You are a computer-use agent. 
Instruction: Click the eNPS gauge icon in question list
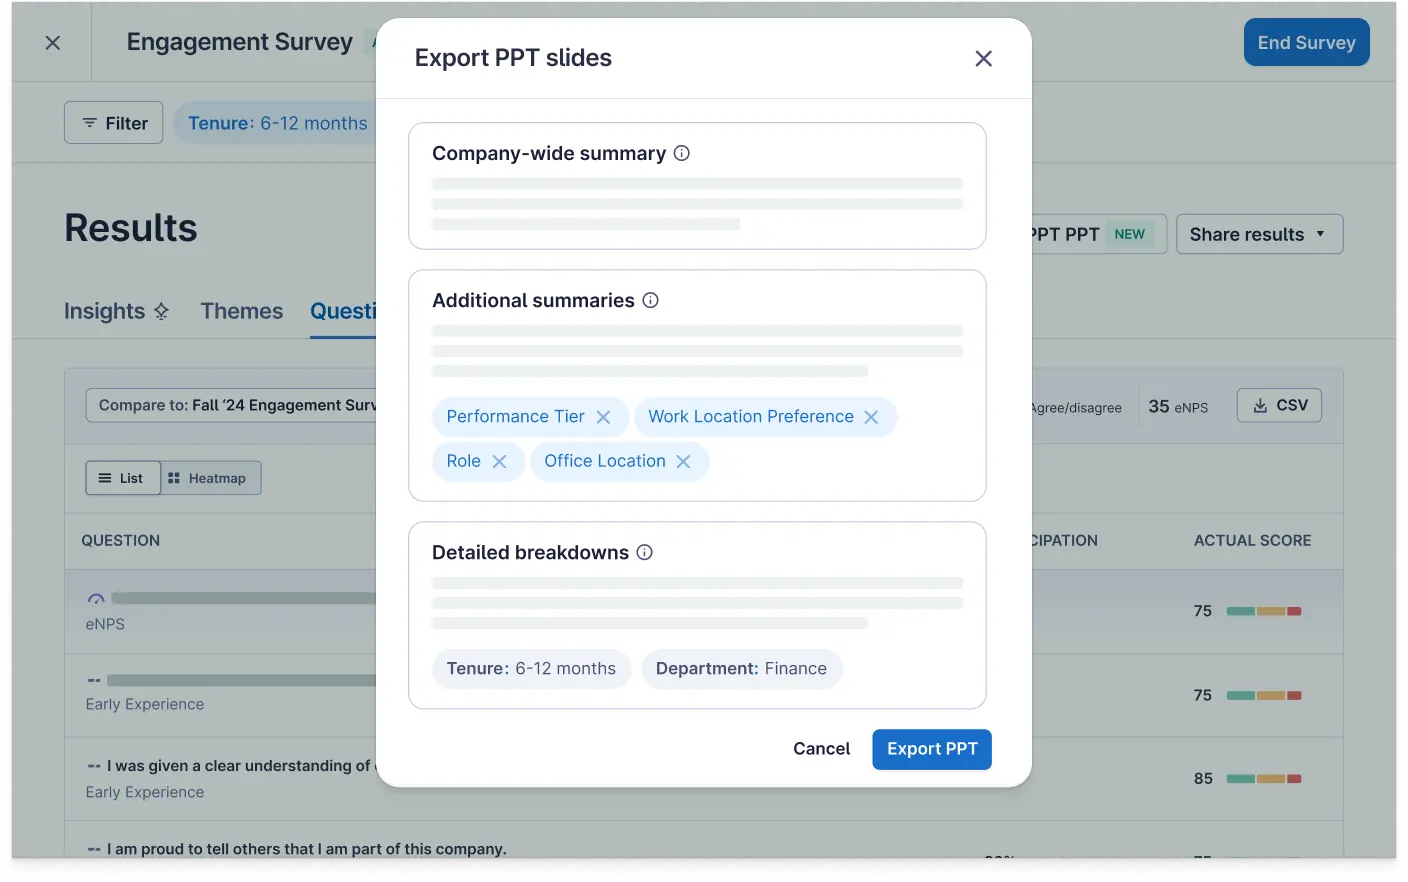point(96,599)
